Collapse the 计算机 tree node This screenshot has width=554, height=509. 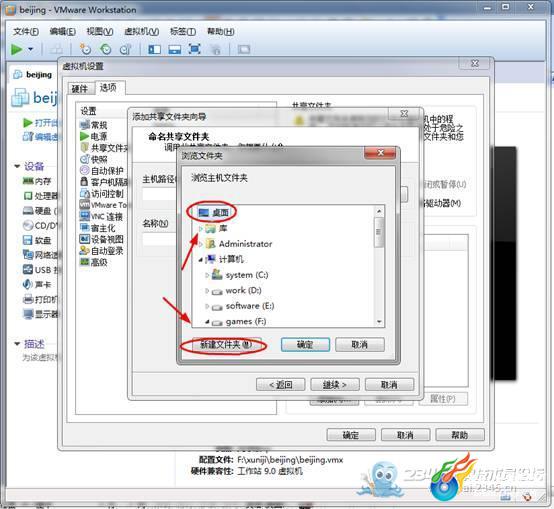tap(200, 260)
